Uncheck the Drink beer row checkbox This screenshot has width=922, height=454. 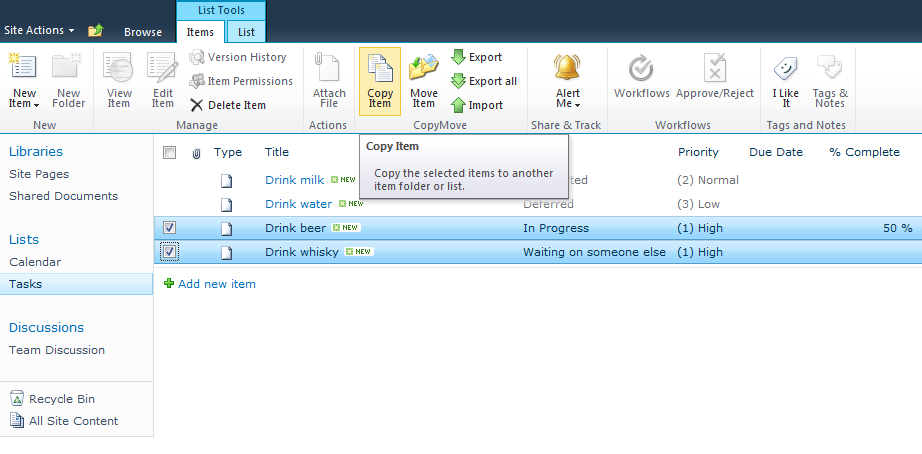tap(170, 228)
